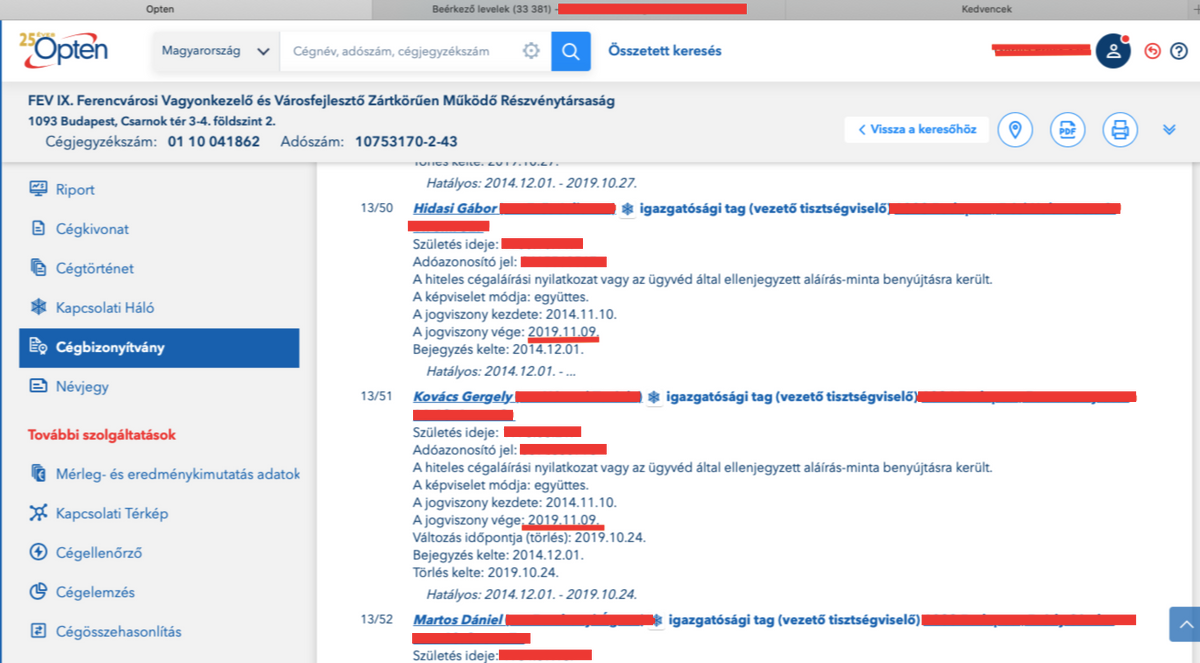Click entry number 13/51
This screenshot has width=1200, height=663.
tap(377, 398)
